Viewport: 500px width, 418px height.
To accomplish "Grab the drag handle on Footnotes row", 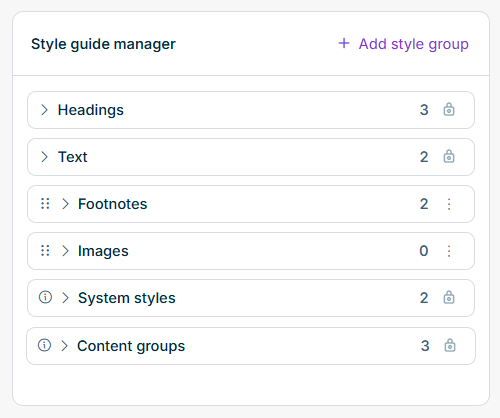I will pos(45,204).
